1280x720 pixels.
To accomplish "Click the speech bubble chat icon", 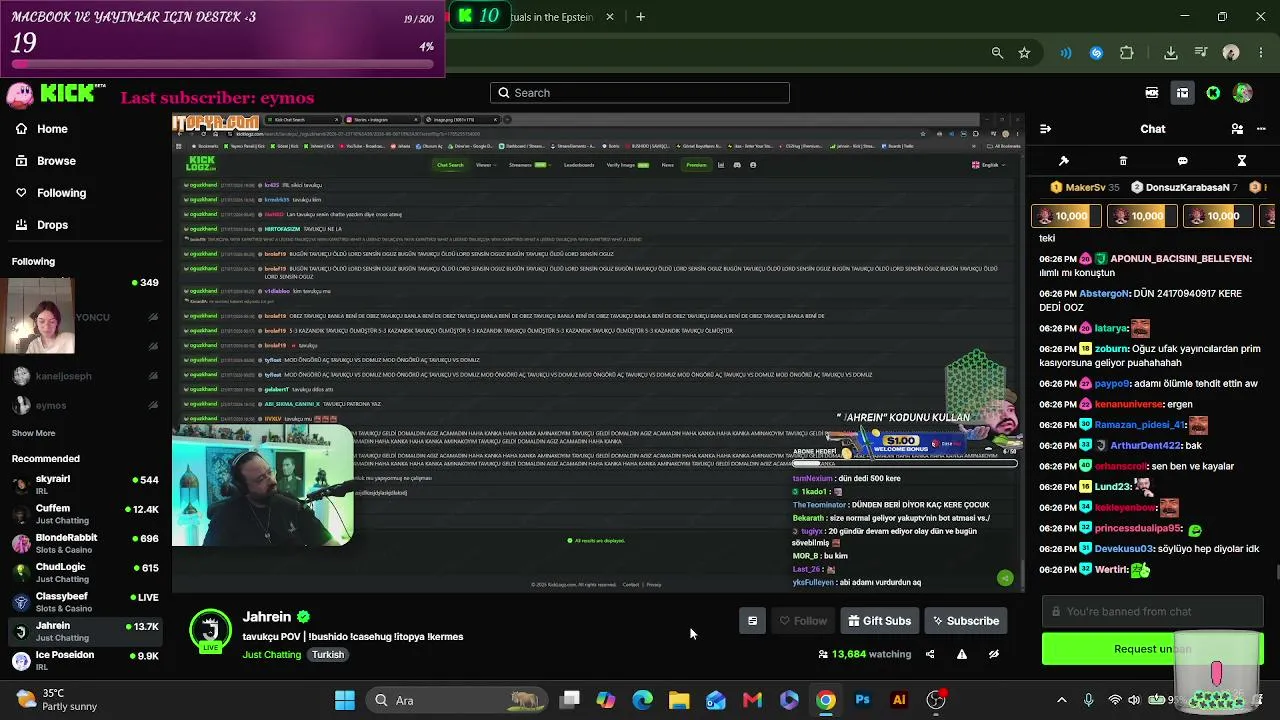I will click(1182, 161).
